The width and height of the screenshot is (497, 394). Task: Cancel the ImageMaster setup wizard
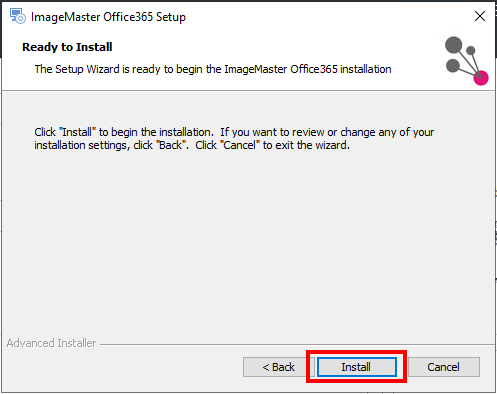[444, 367]
